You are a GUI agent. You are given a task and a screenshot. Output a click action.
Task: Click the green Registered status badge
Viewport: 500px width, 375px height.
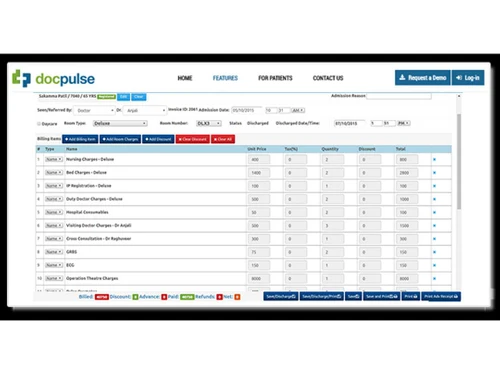[106, 97]
